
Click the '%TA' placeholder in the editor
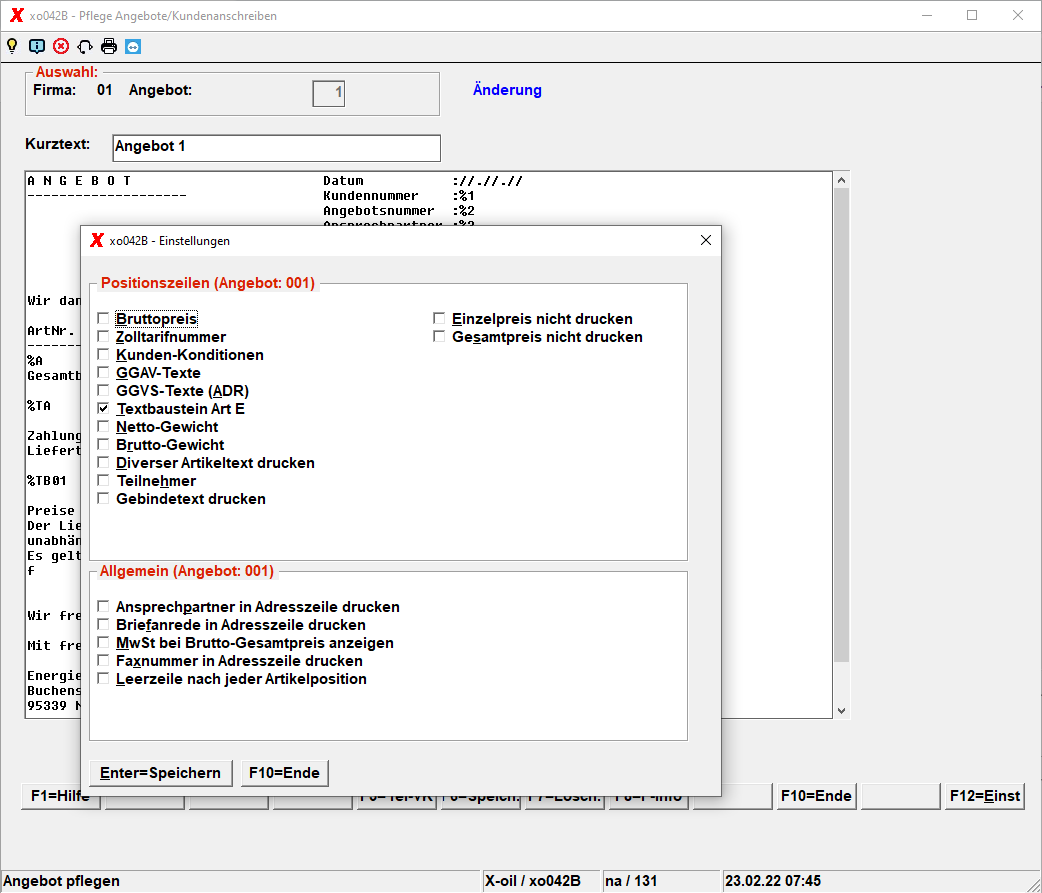[x=39, y=406]
